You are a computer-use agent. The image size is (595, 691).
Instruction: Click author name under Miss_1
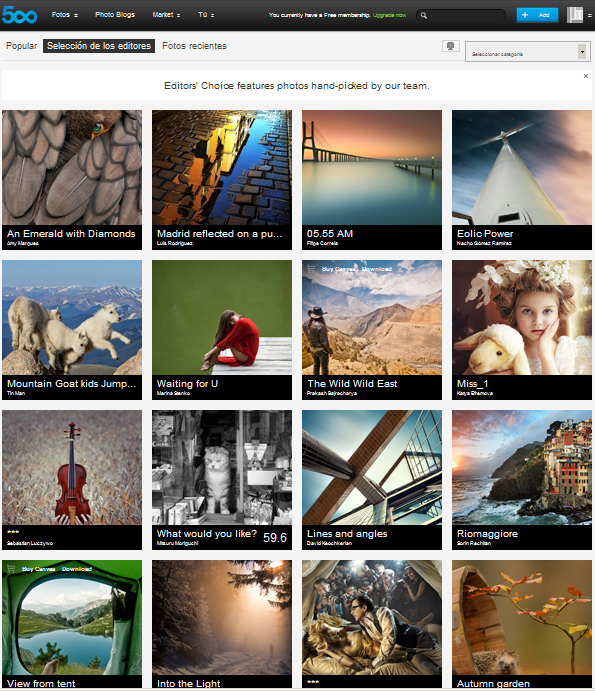click(x=475, y=393)
